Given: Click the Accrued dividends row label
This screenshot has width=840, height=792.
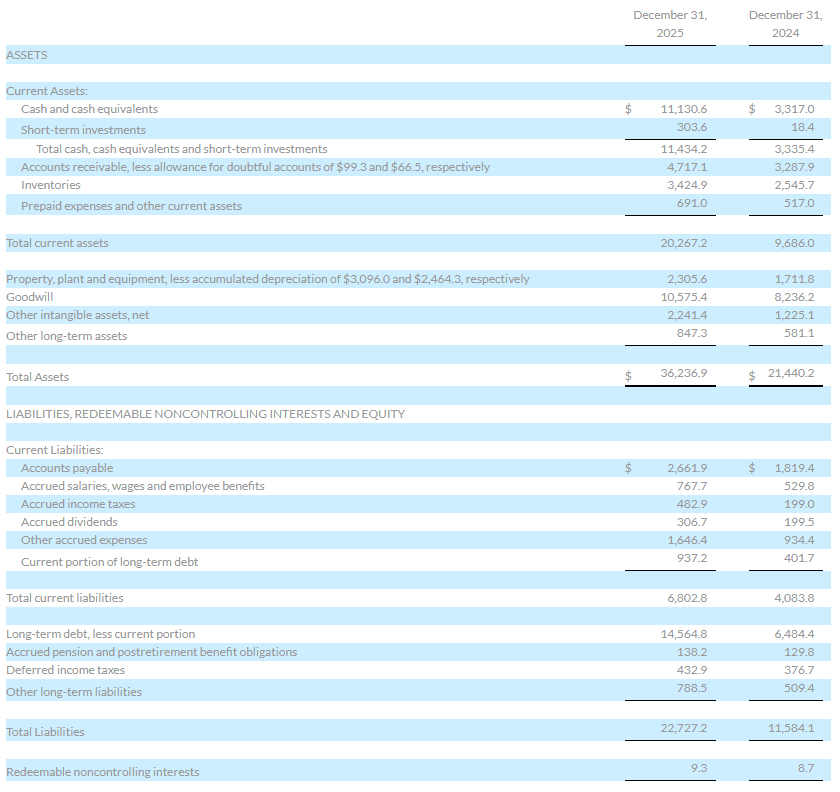Looking at the screenshot, I should pos(69,522).
